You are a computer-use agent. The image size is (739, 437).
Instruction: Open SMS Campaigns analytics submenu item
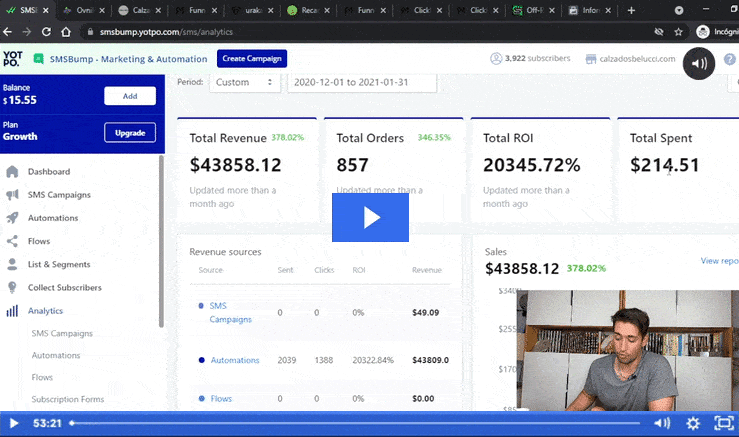(x=62, y=333)
